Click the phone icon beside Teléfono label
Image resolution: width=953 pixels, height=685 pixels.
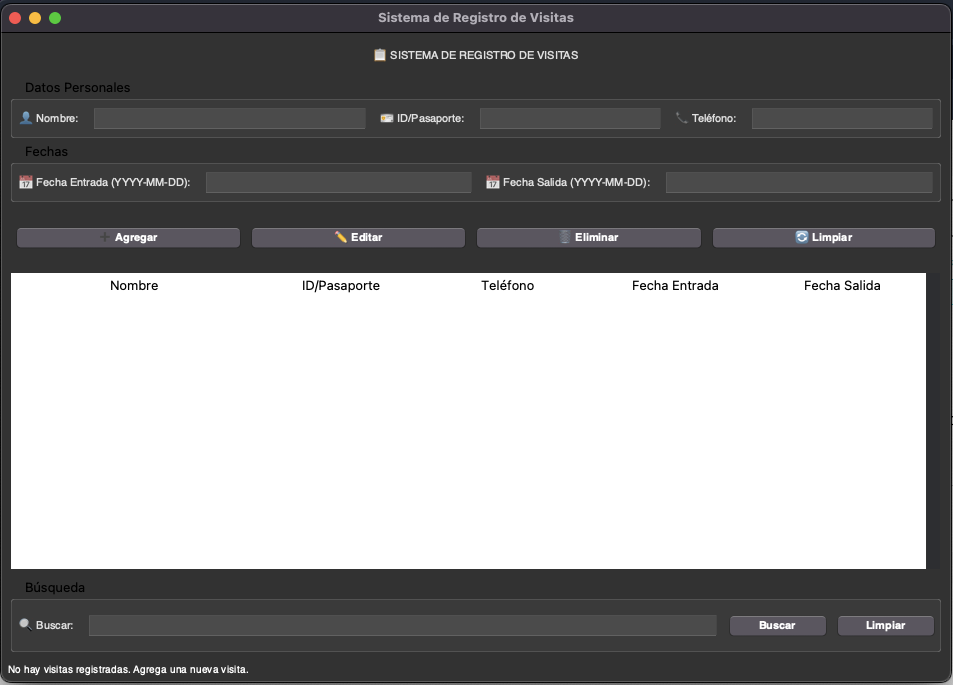click(x=681, y=118)
